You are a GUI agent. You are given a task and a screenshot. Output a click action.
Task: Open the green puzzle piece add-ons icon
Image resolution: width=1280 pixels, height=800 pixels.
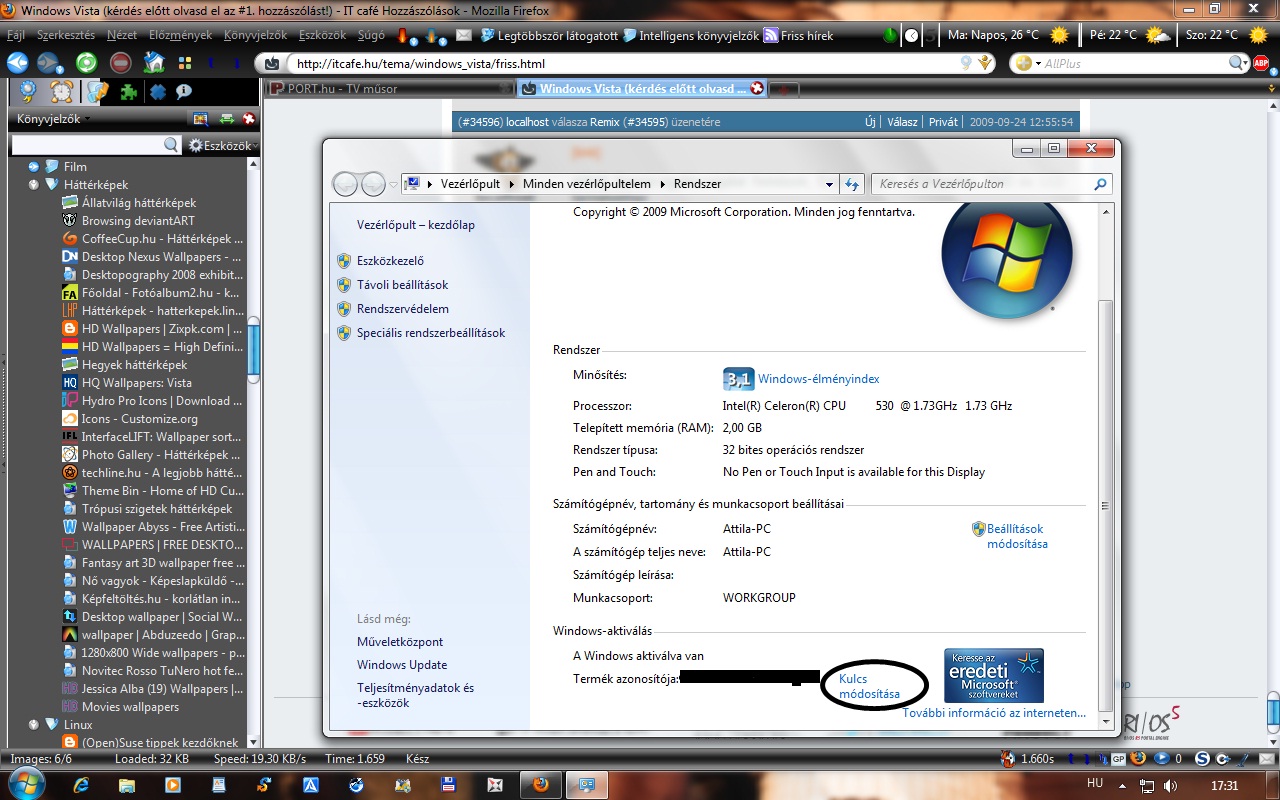pos(128,92)
